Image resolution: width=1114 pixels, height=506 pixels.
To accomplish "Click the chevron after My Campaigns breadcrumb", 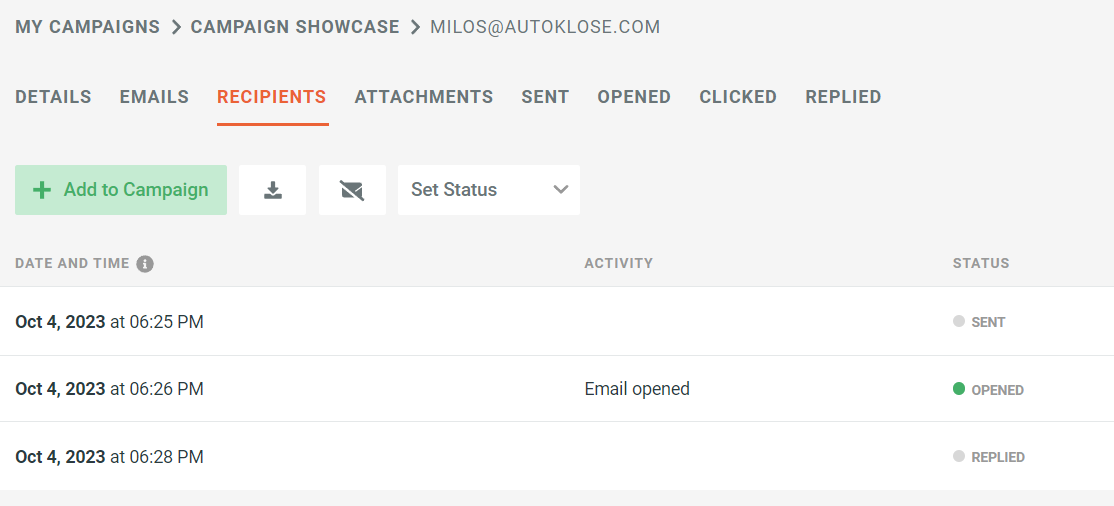I will pyautogui.click(x=175, y=27).
